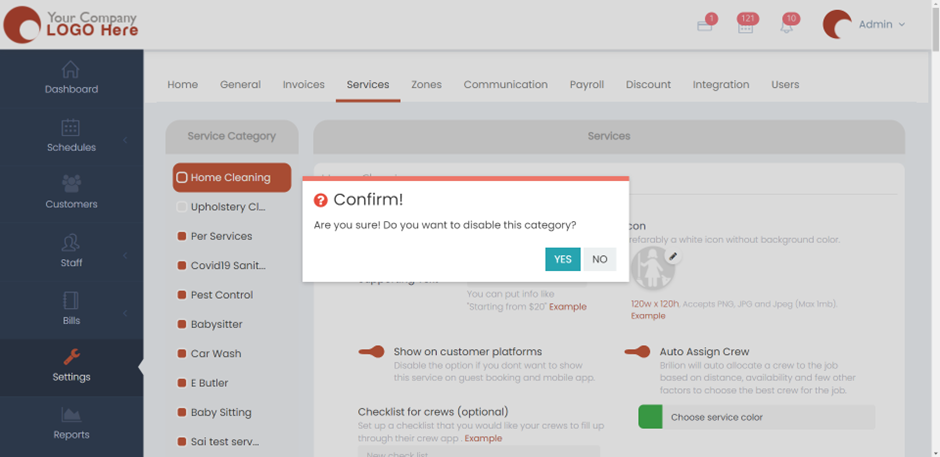
Task: Open Schedules calendar icon in sidebar
Action: click(70, 127)
